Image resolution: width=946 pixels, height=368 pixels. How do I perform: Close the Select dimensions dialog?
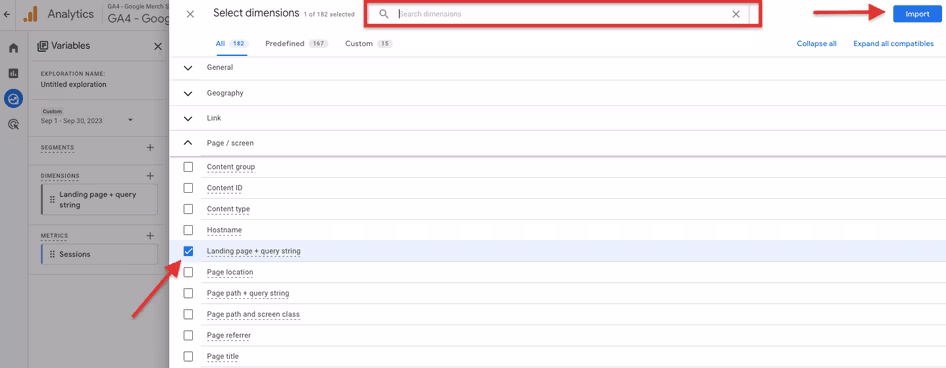tap(190, 14)
